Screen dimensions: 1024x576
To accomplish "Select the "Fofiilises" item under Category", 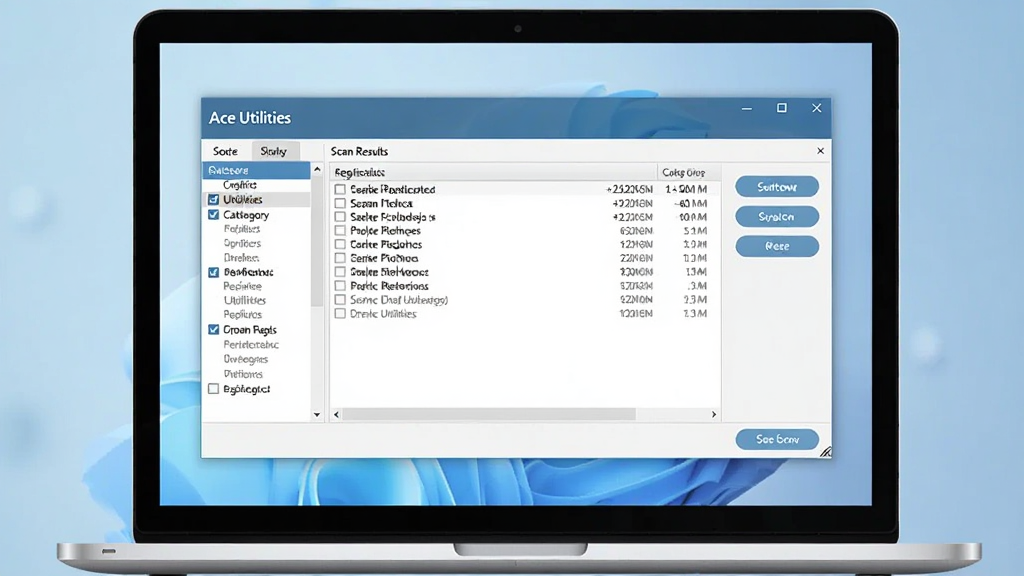I will click(x=242, y=229).
